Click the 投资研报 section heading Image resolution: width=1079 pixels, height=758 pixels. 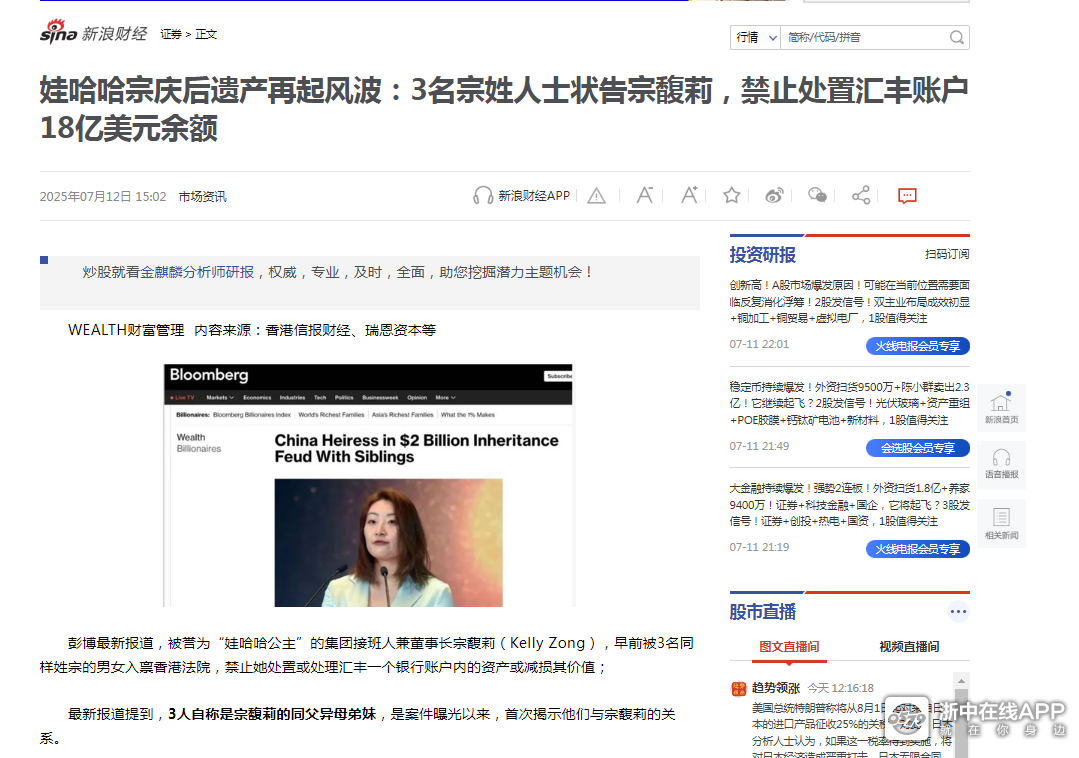tap(762, 255)
